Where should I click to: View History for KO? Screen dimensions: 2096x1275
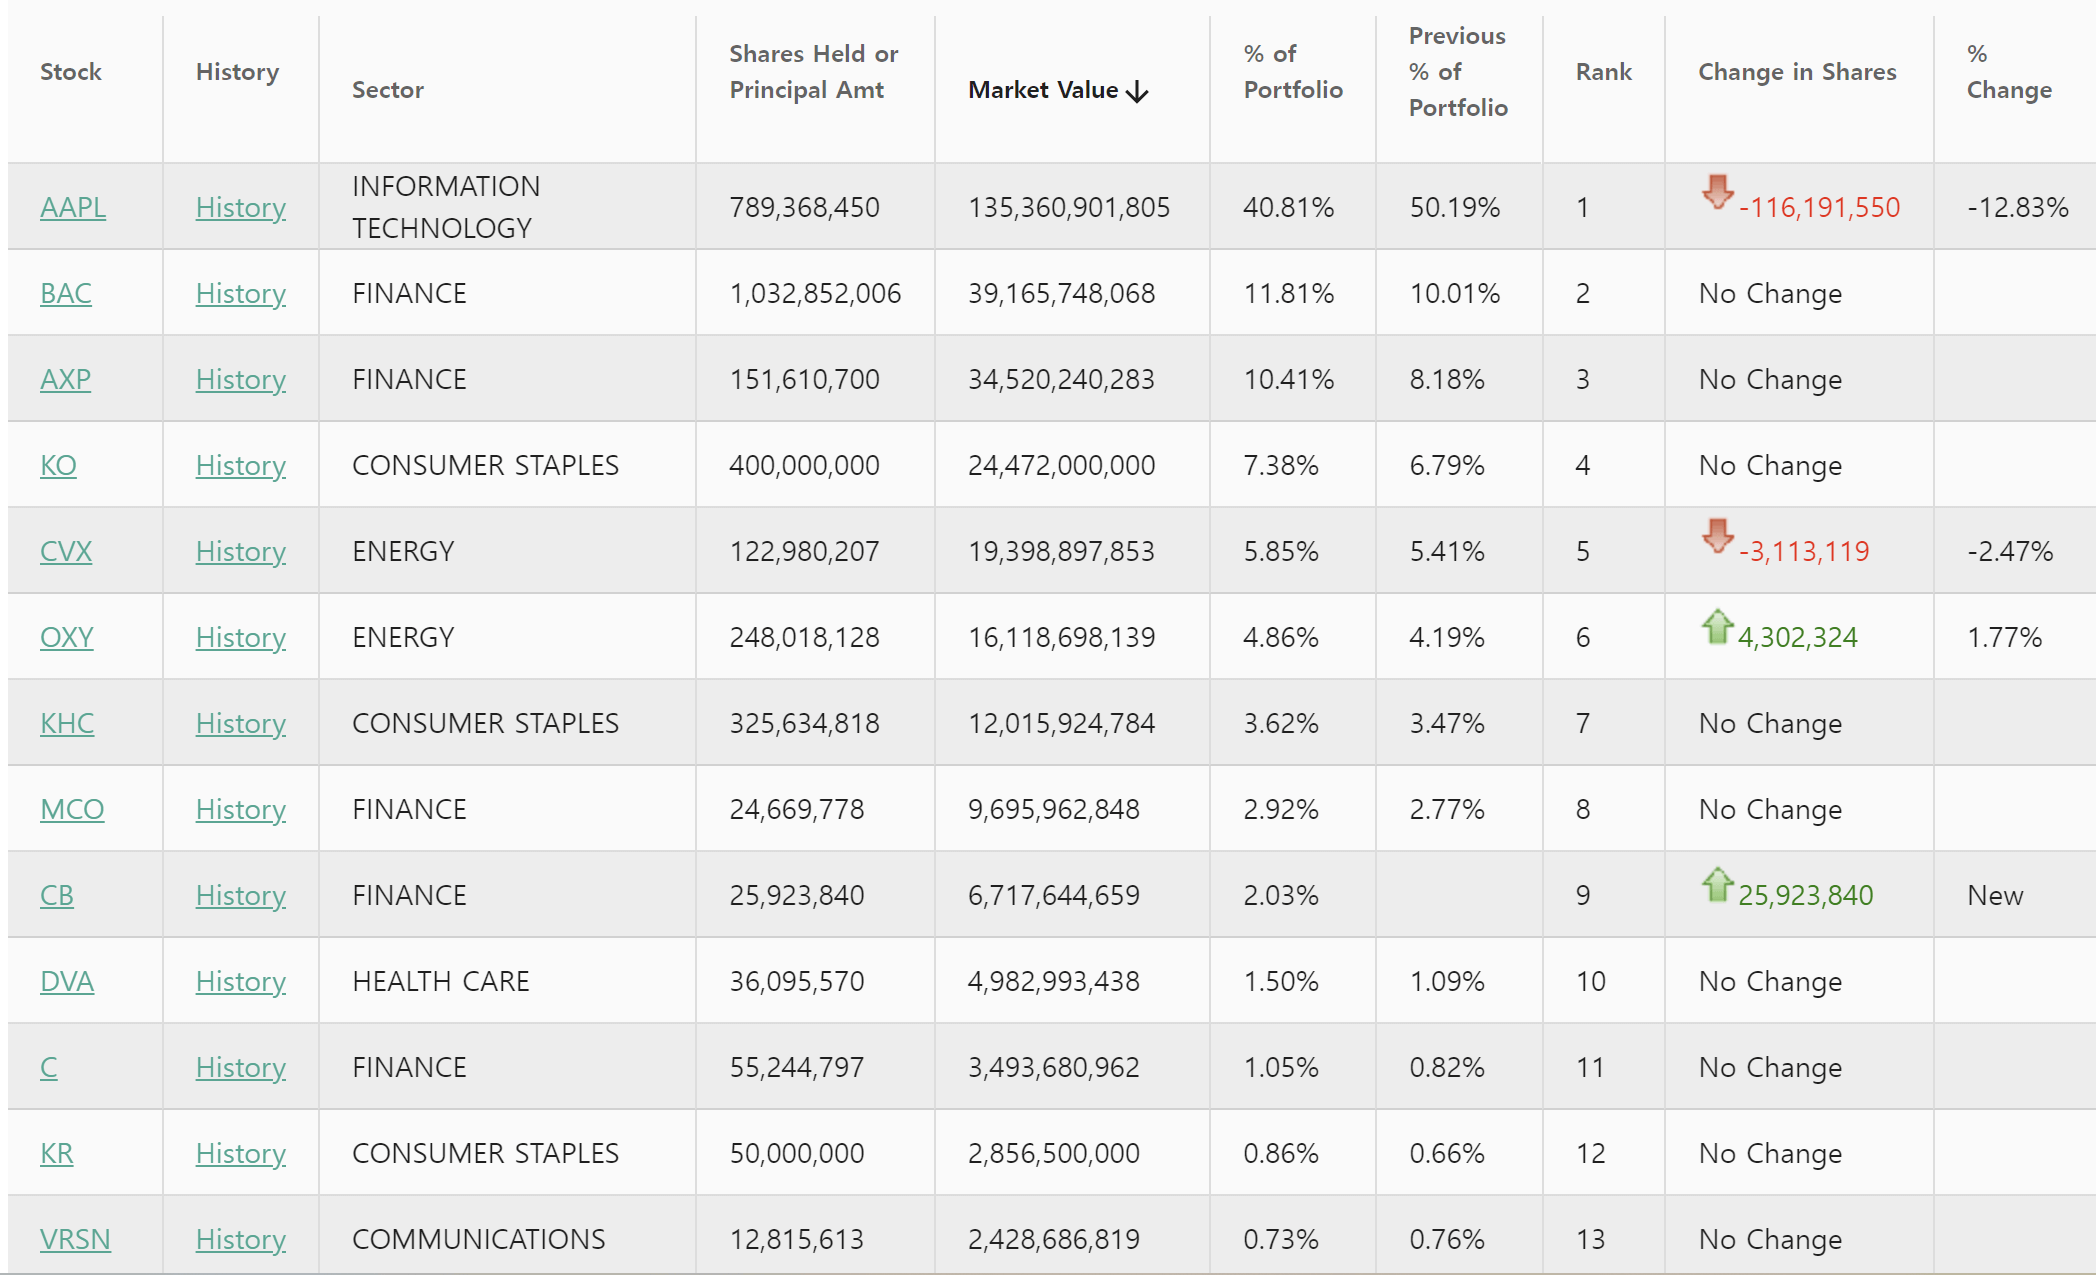pyautogui.click(x=241, y=465)
